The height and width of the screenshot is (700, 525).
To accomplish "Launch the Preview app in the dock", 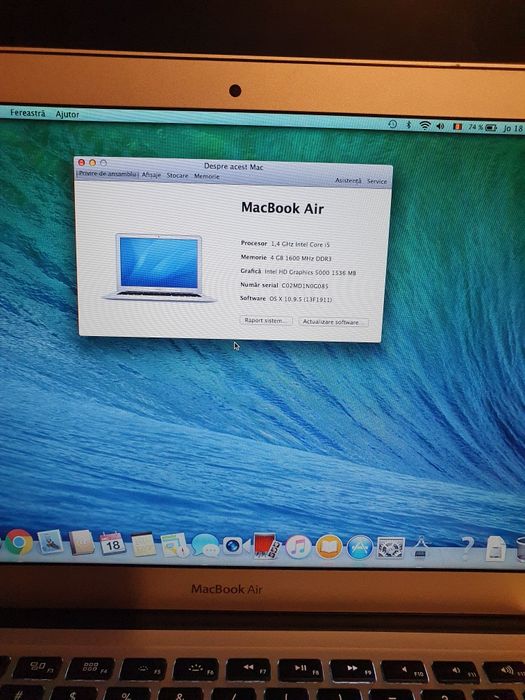I will click(x=50, y=542).
